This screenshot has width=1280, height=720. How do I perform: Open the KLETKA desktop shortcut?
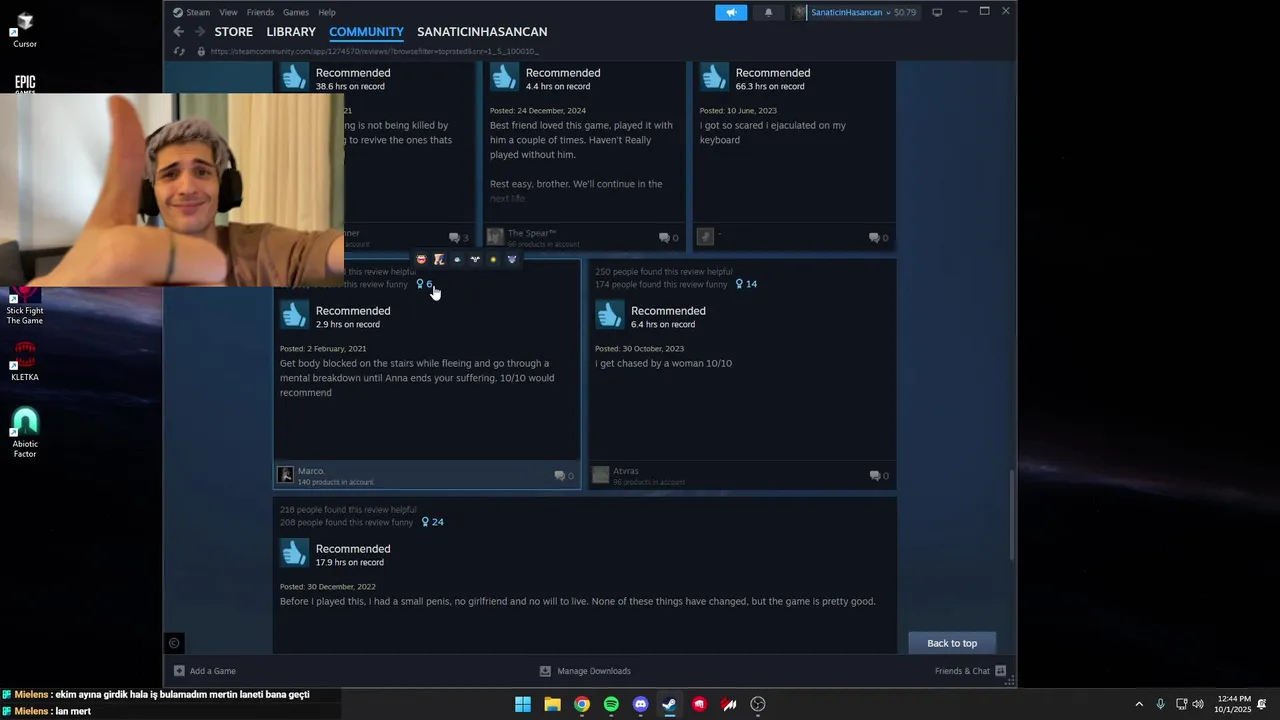tap(25, 362)
